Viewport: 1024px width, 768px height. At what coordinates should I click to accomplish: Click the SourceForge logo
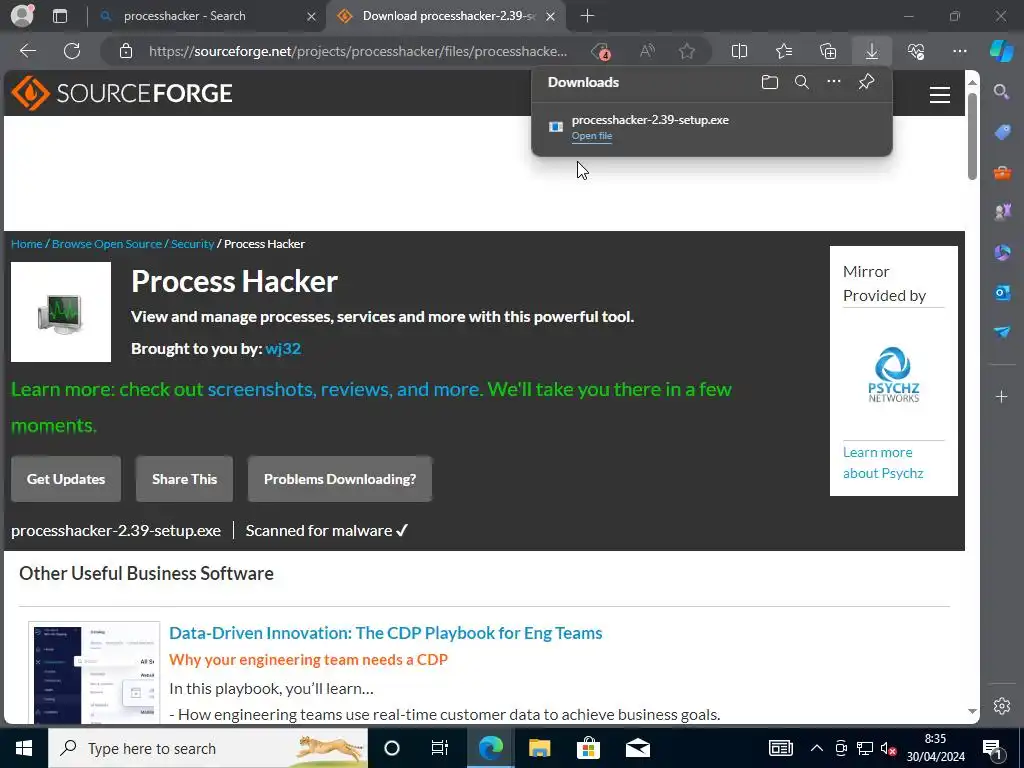coord(122,93)
